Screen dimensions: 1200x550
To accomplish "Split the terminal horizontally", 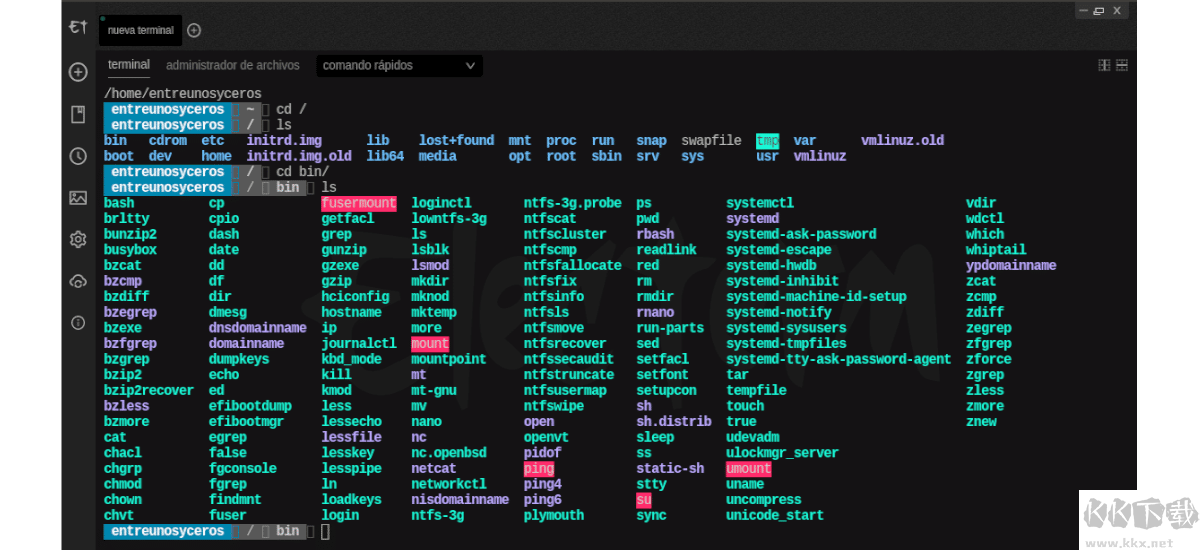I will 1122,65.
